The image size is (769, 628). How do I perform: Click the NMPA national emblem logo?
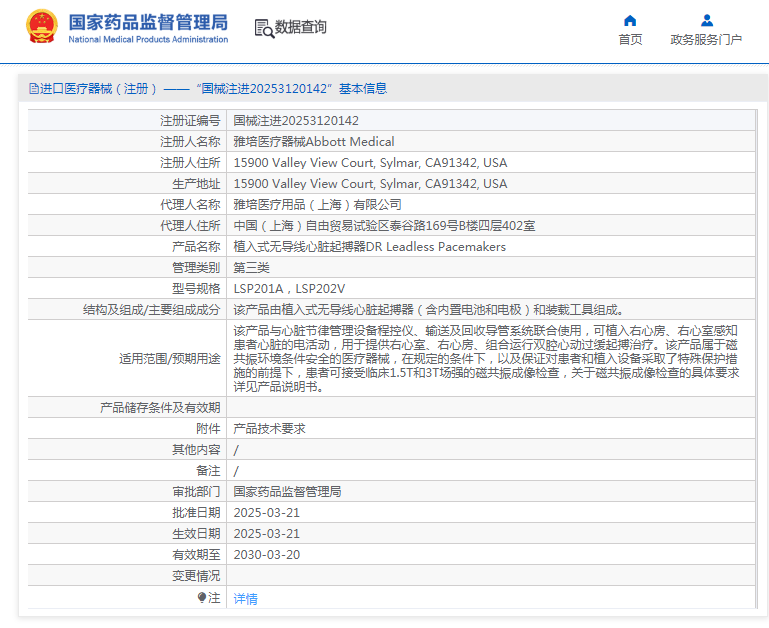tap(41, 27)
